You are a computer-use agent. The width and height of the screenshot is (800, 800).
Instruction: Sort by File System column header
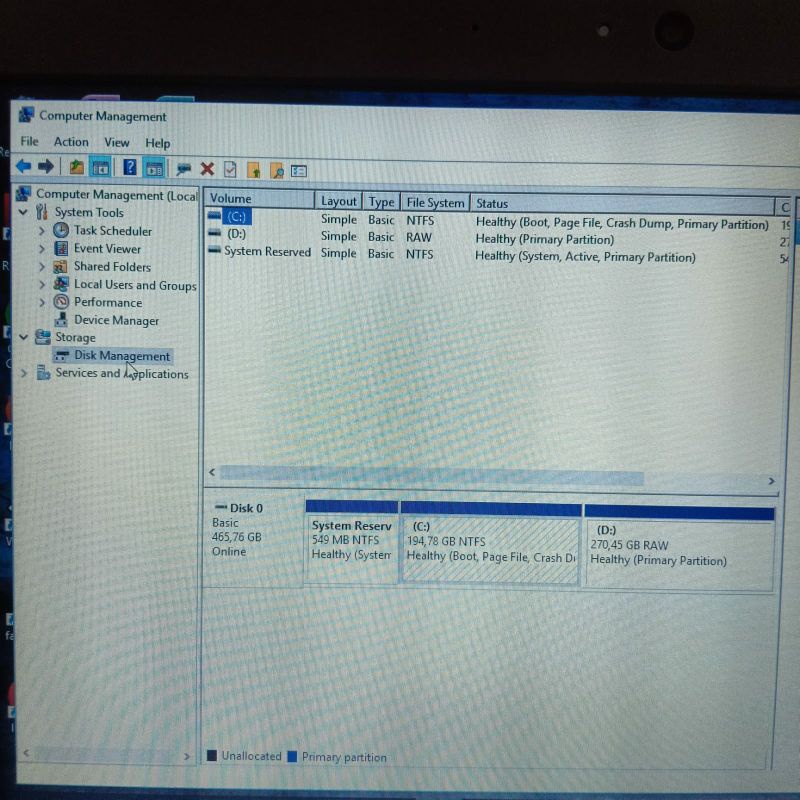coord(435,202)
